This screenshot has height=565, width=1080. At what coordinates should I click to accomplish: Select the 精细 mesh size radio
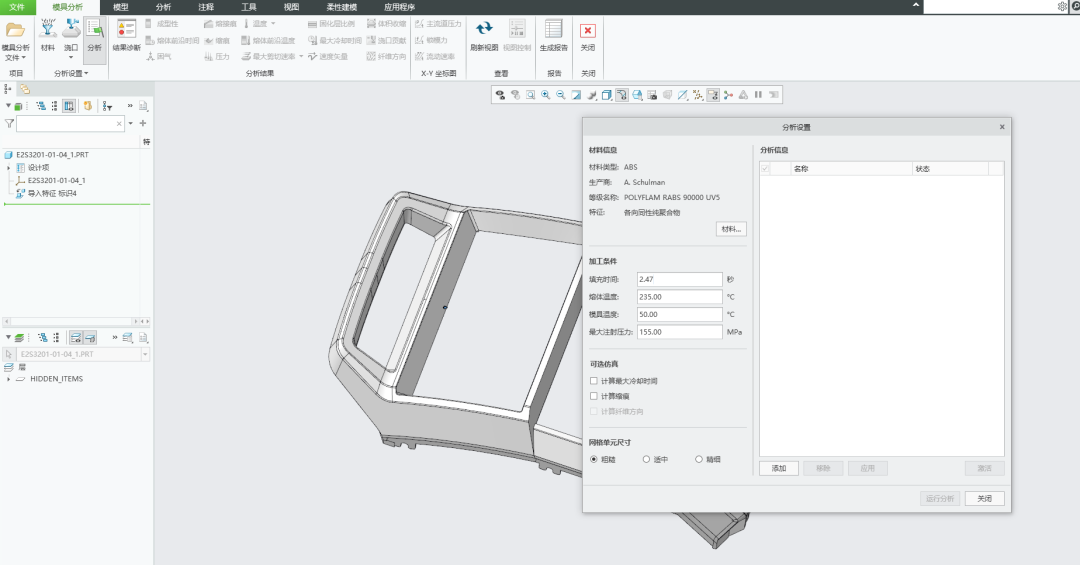click(698, 459)
